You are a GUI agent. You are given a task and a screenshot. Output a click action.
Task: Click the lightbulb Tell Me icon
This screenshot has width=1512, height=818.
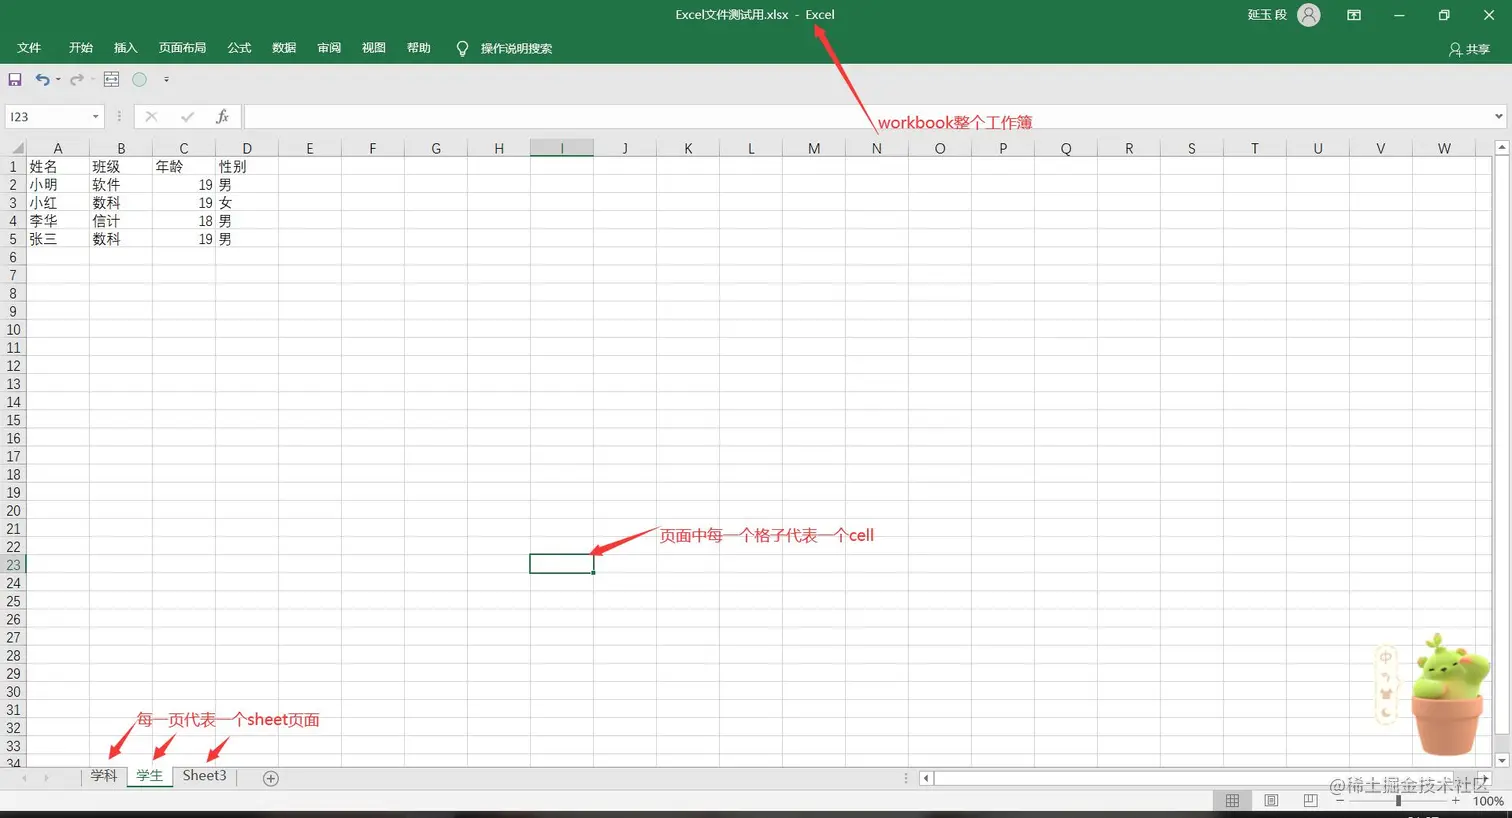[x=462, y=48]
